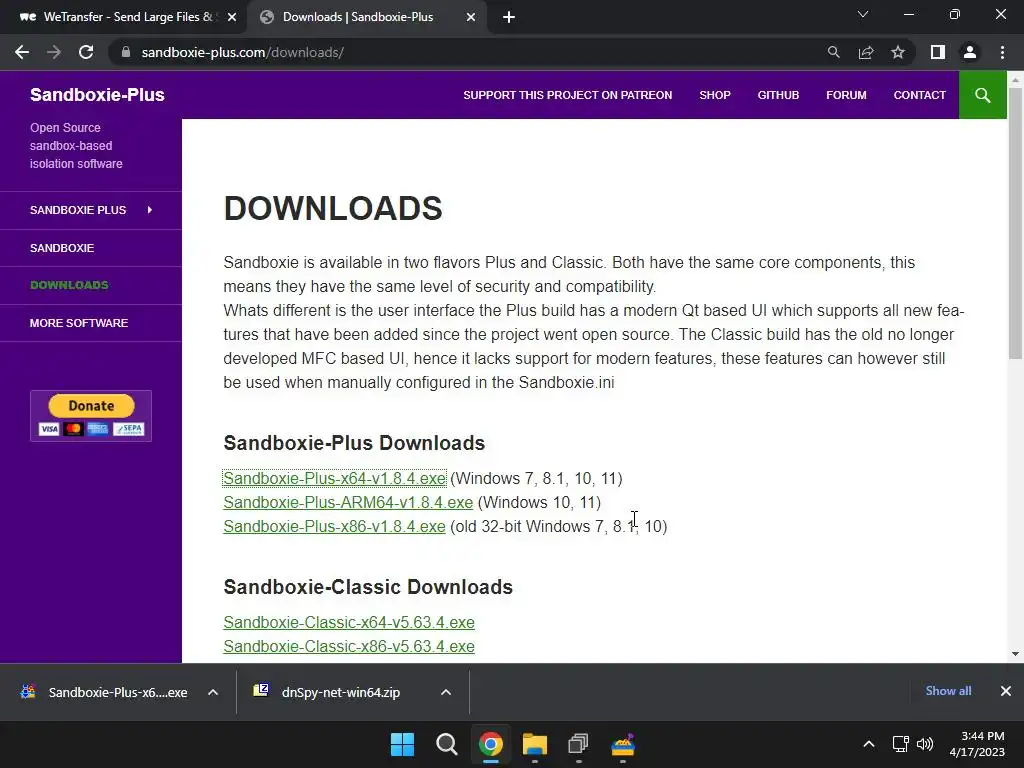The image size is (1024, 768).
Task: Open the Windows Start menu
Action: click(x=402, y=744)
